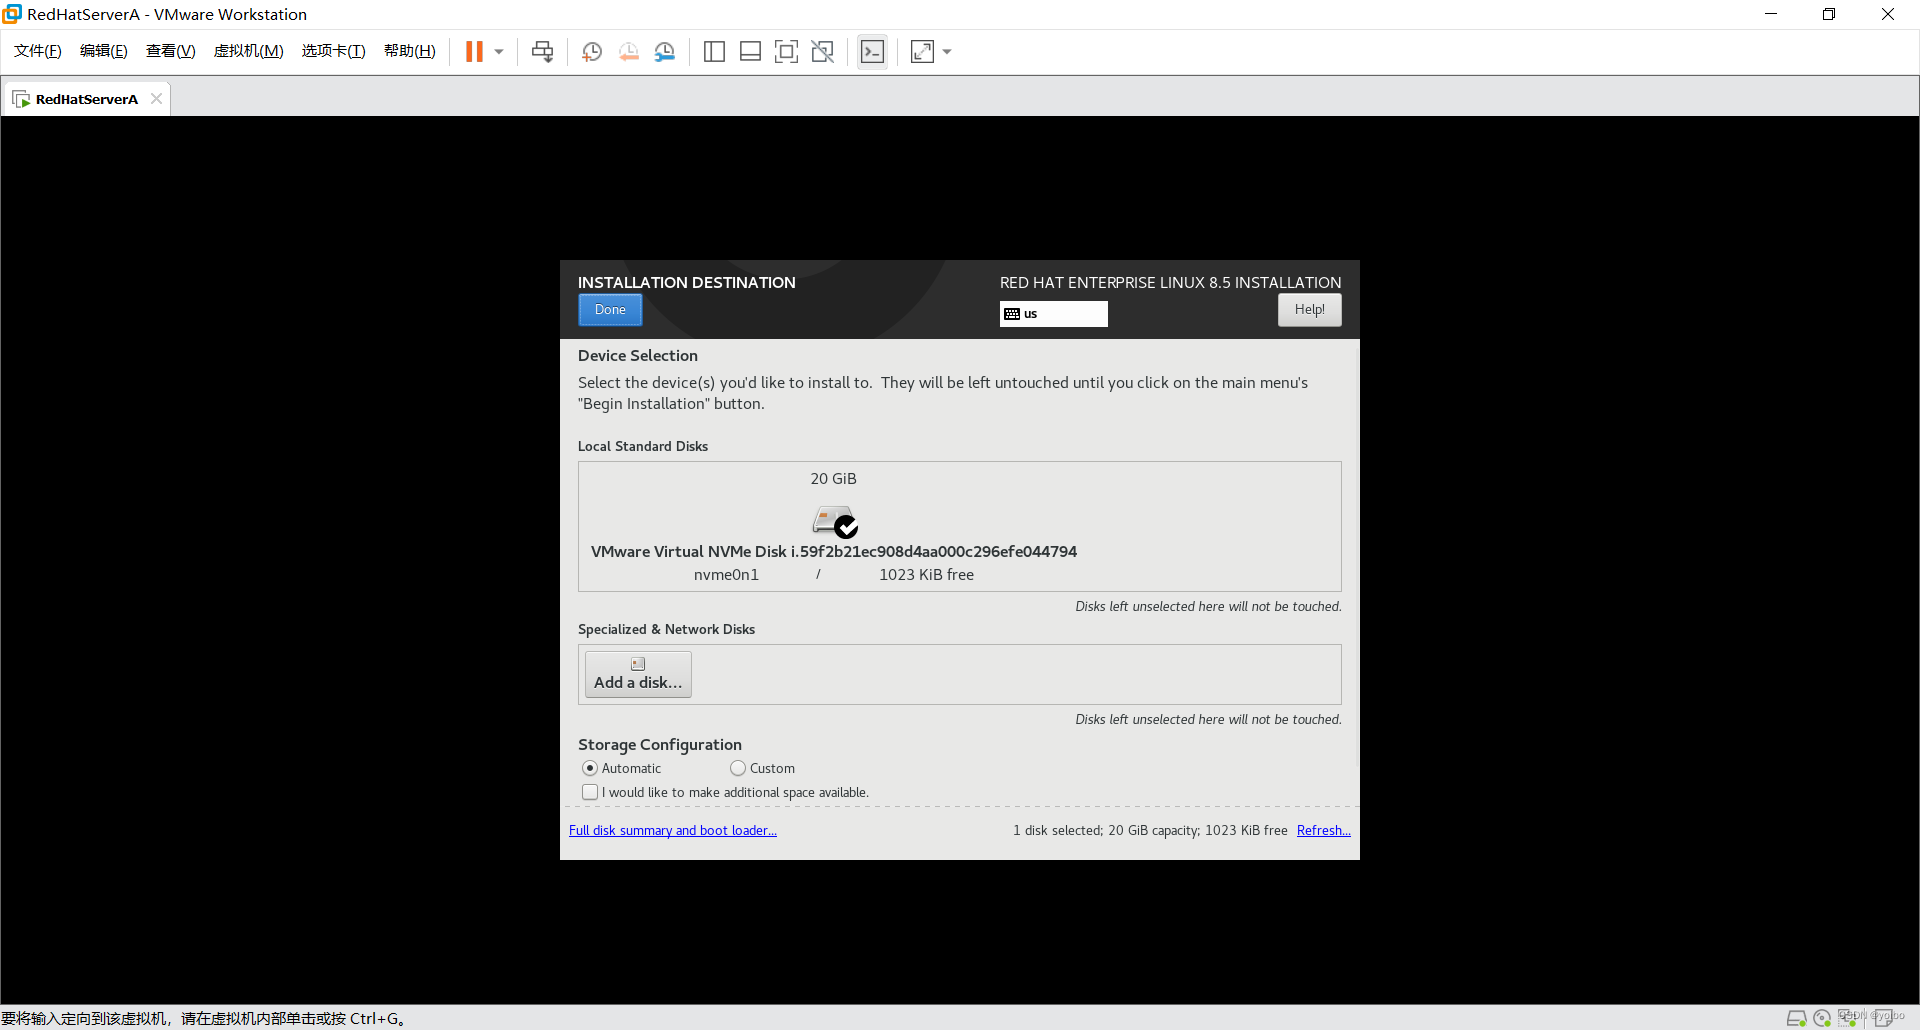
Task: Click the Done button
Action: coord(610,310)
